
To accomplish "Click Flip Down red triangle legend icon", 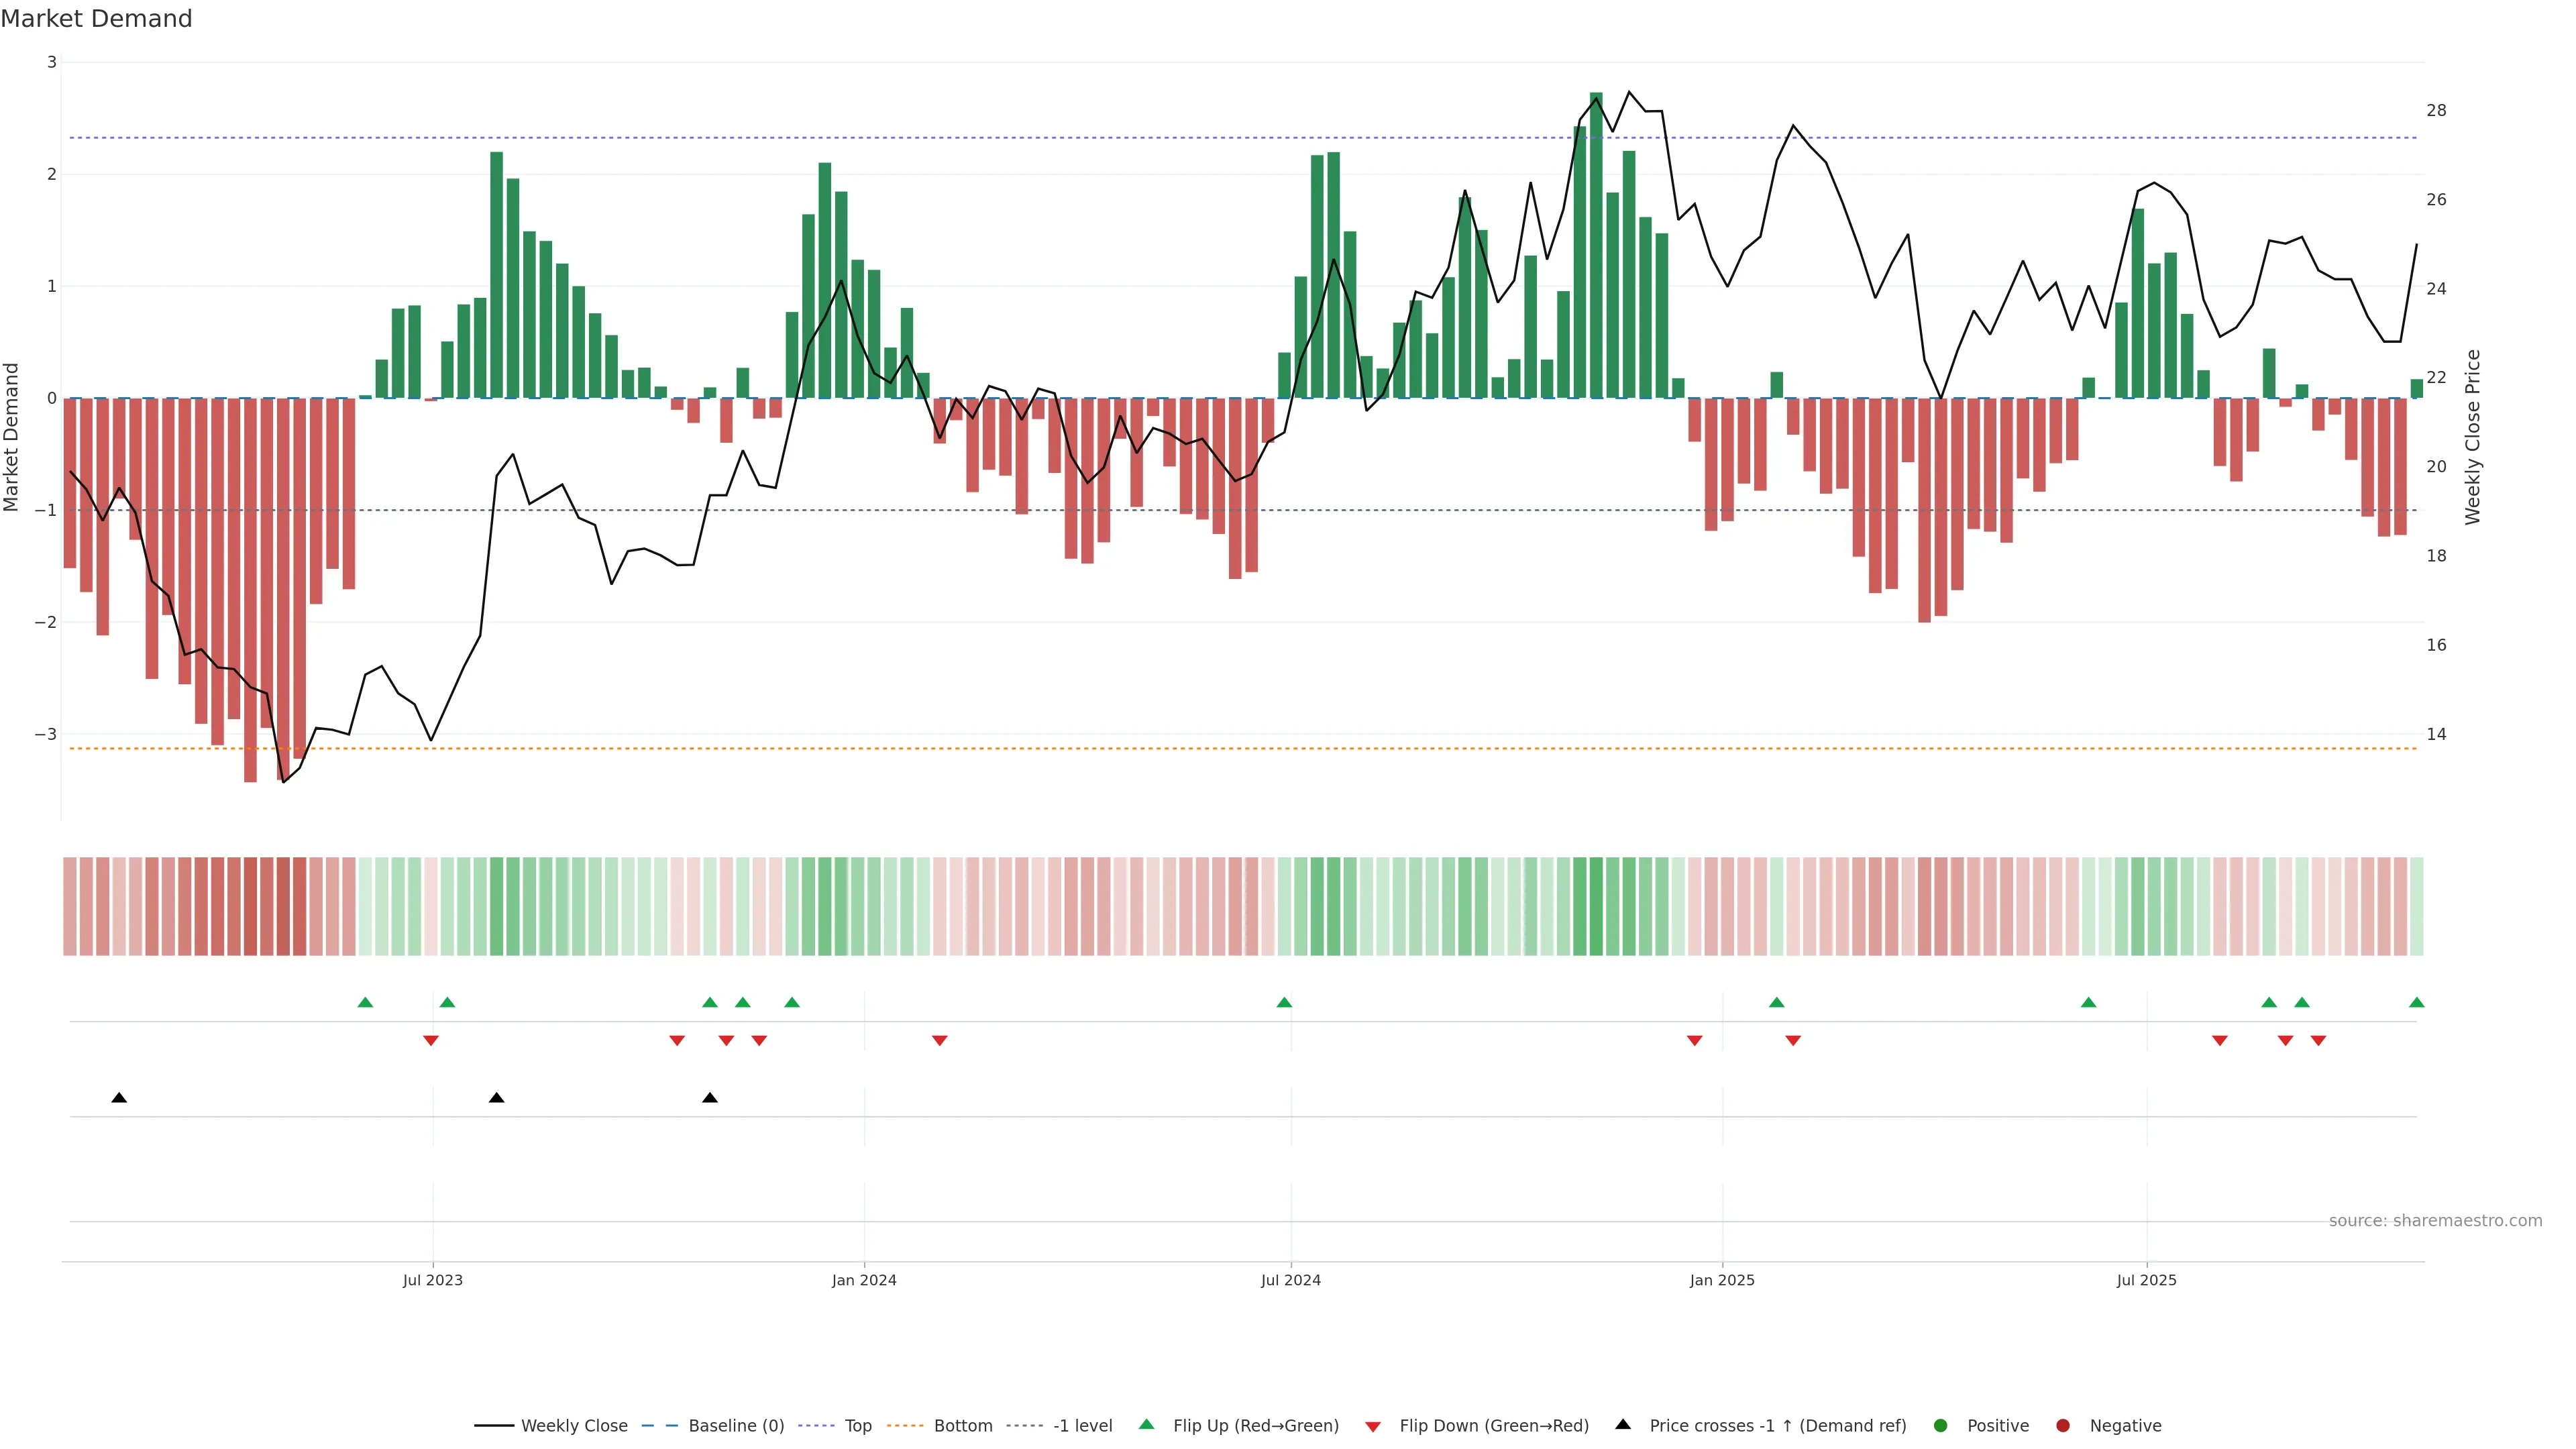I will (x=1373, y=1427).
